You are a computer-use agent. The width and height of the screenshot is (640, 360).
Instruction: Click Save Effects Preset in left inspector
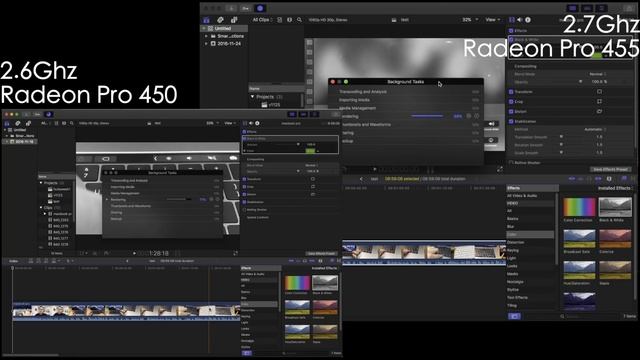click(322, 253)
